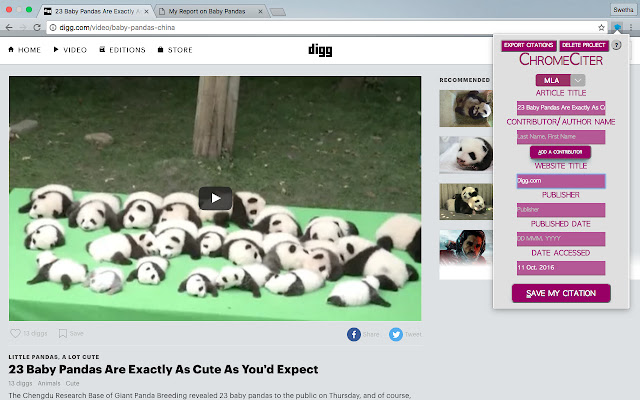Switch to My Report on Baby Pandas tab
This screenshot has width=640, height=400.
coord(210,10)
